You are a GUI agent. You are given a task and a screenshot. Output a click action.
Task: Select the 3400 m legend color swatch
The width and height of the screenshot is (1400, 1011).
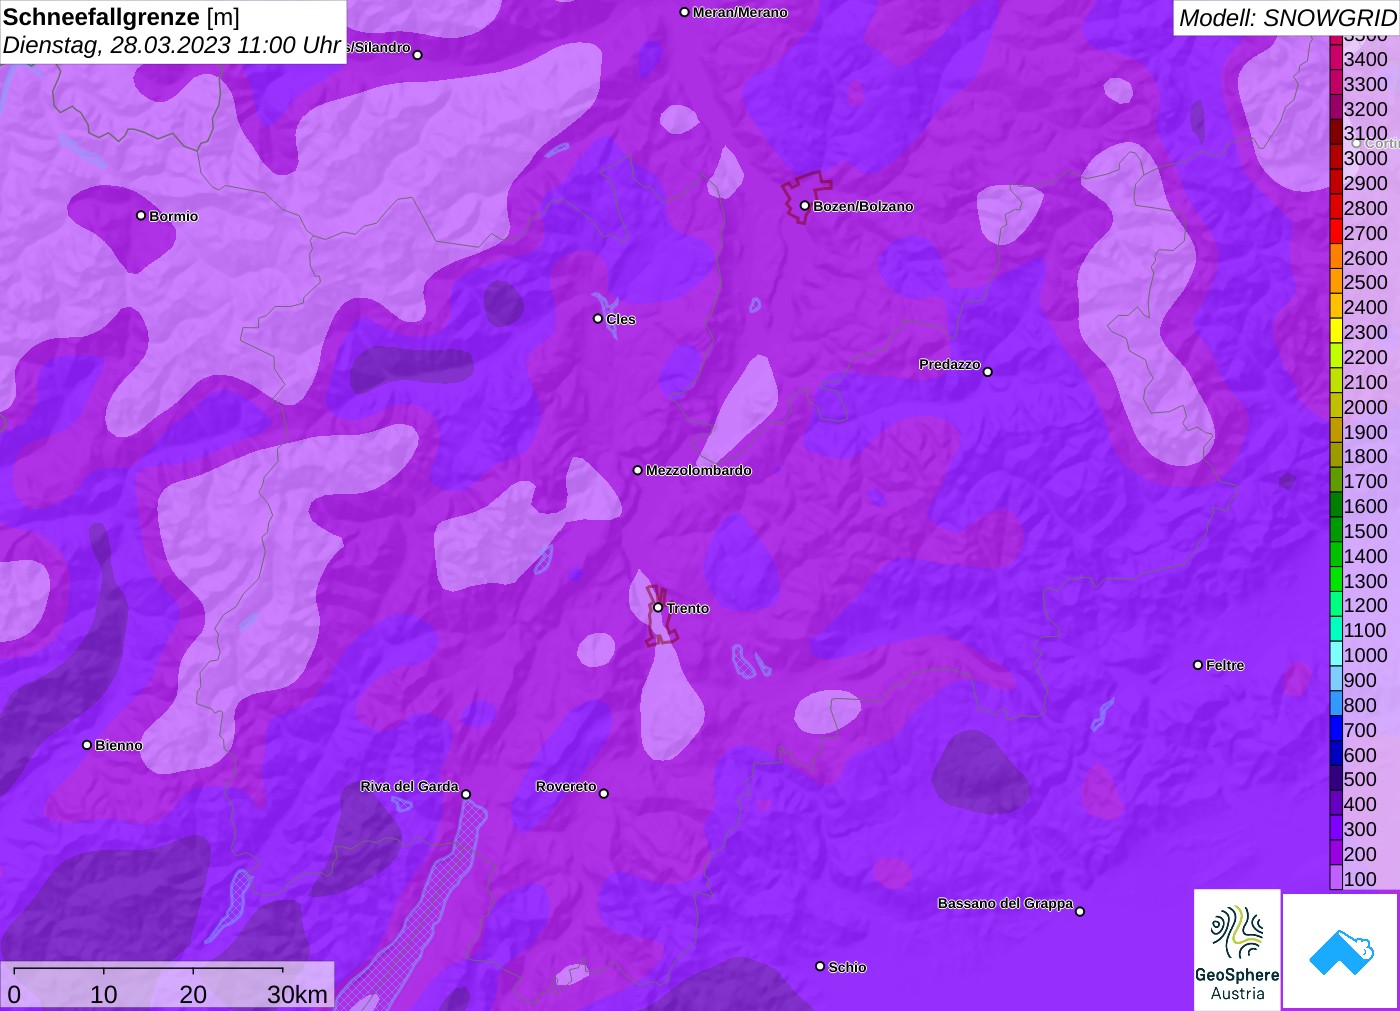pos(1336,59)
